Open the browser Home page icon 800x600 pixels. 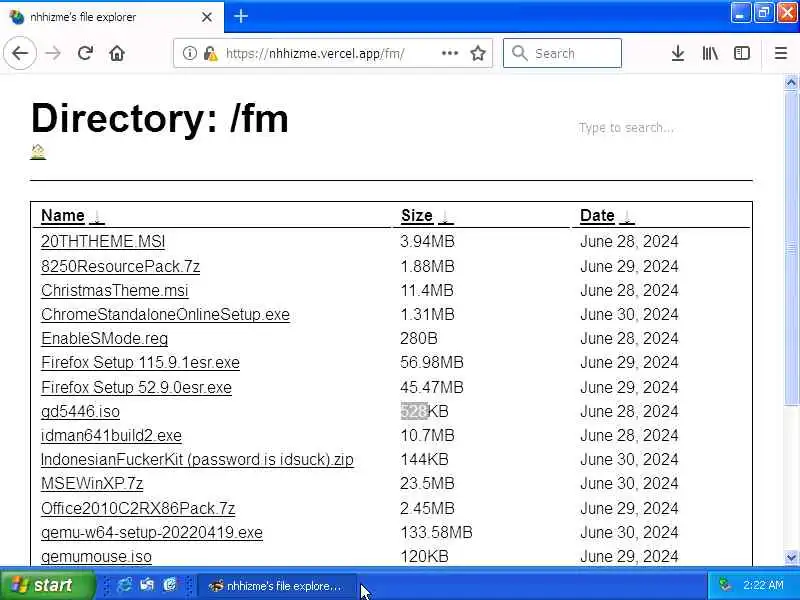point(117,53)
